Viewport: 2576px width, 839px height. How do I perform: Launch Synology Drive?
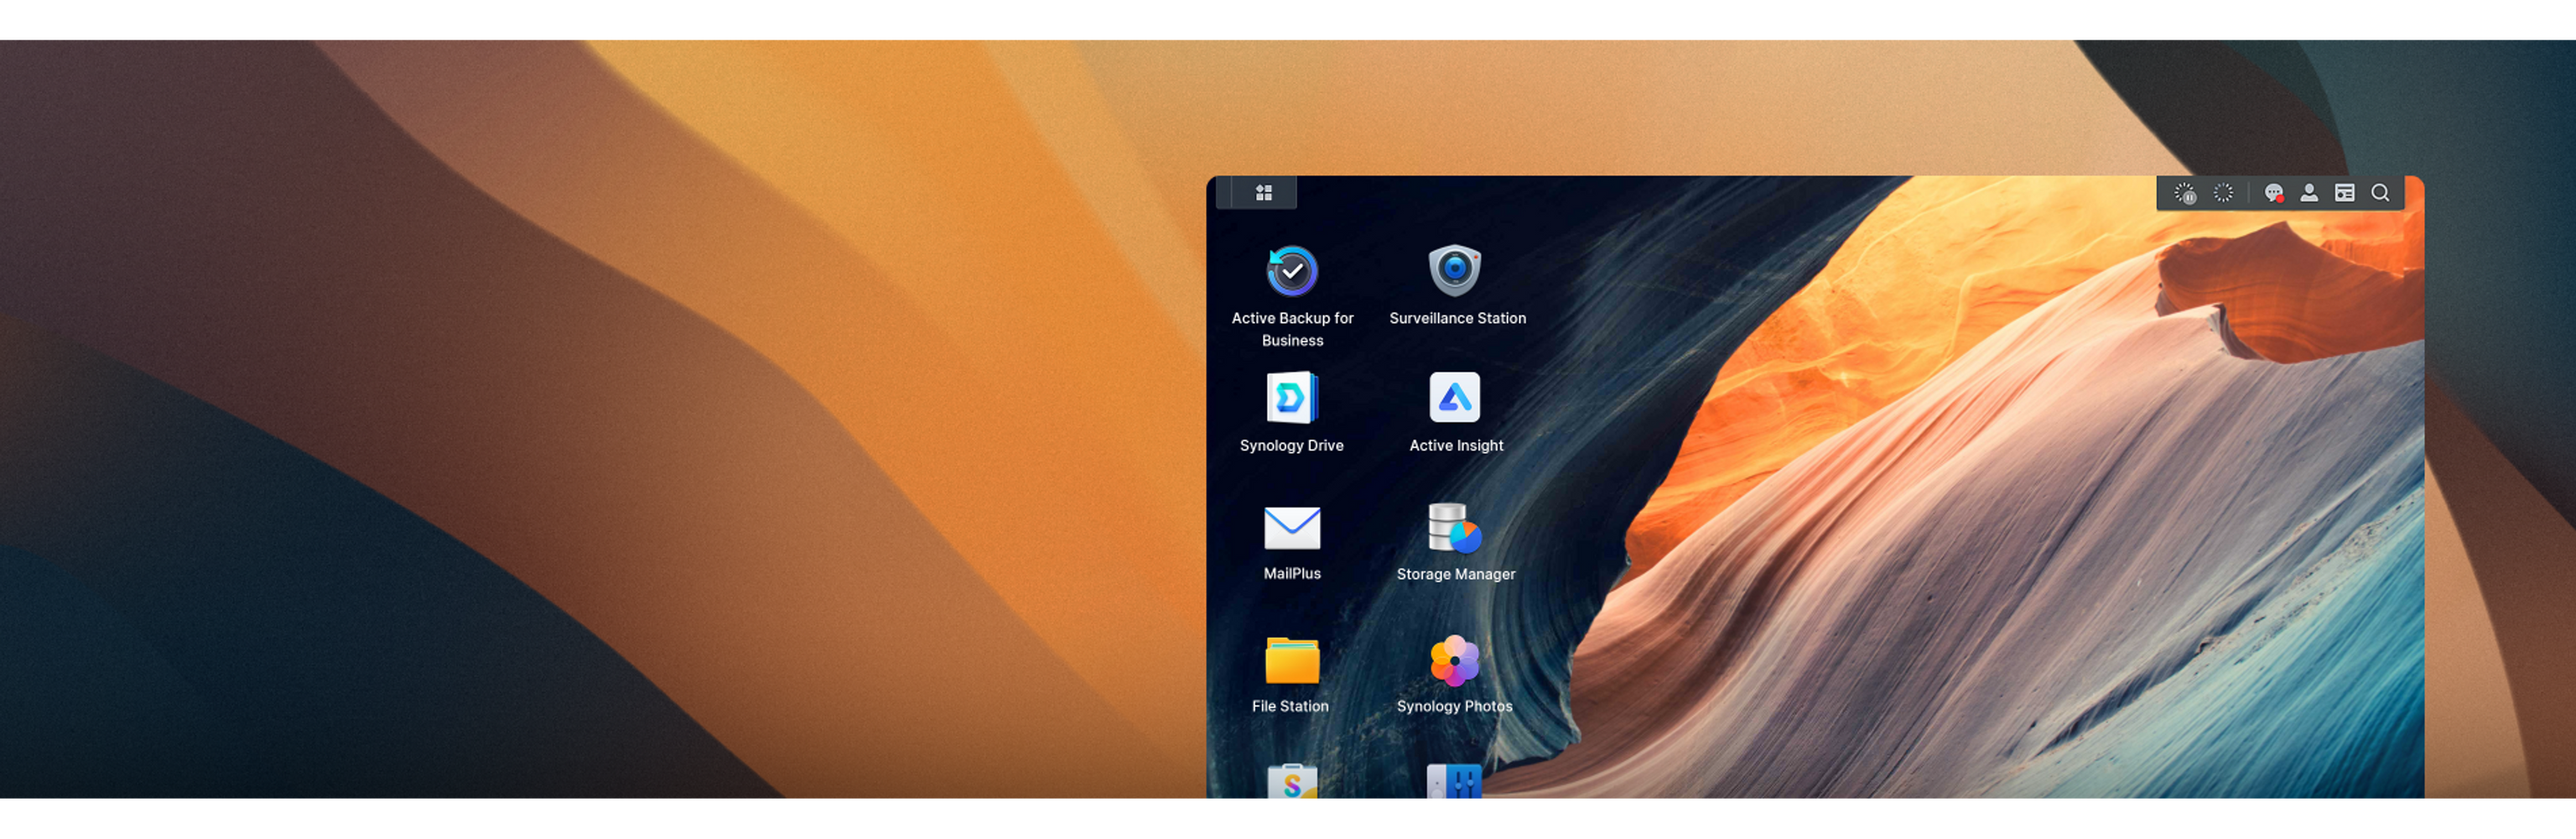click(1292, 398)
